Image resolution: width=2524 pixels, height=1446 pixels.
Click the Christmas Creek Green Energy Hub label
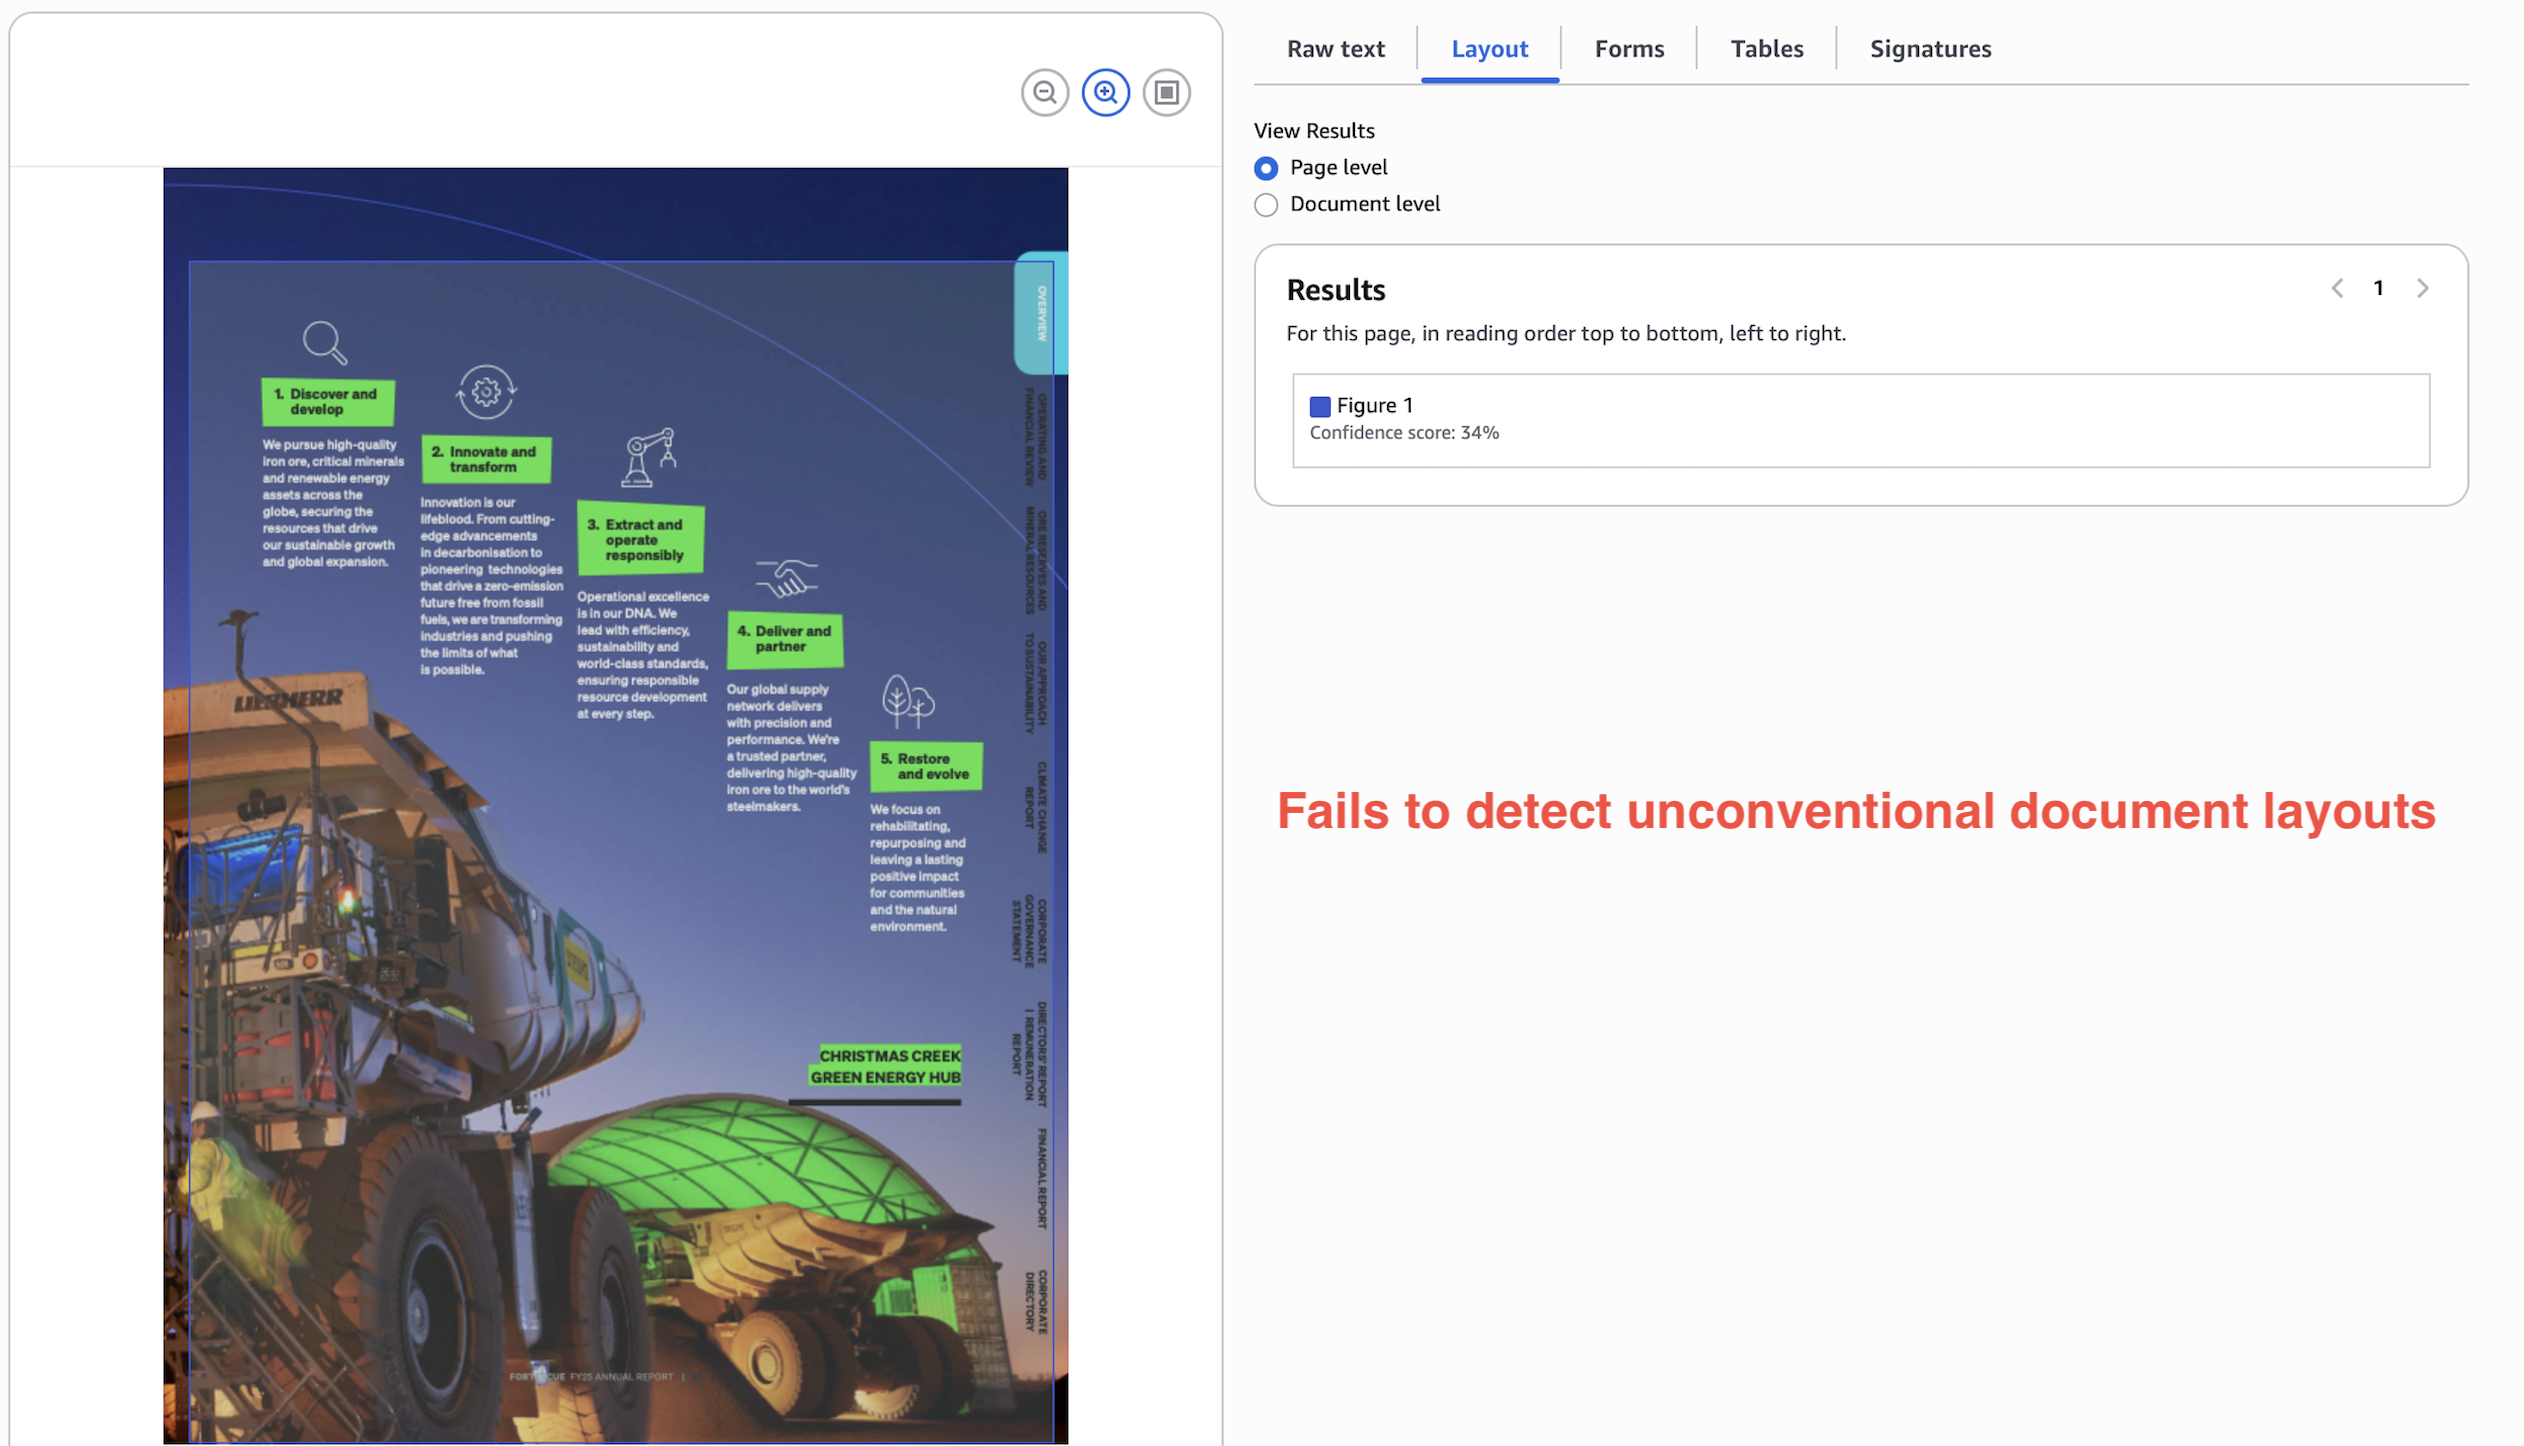coord(886,1066)
